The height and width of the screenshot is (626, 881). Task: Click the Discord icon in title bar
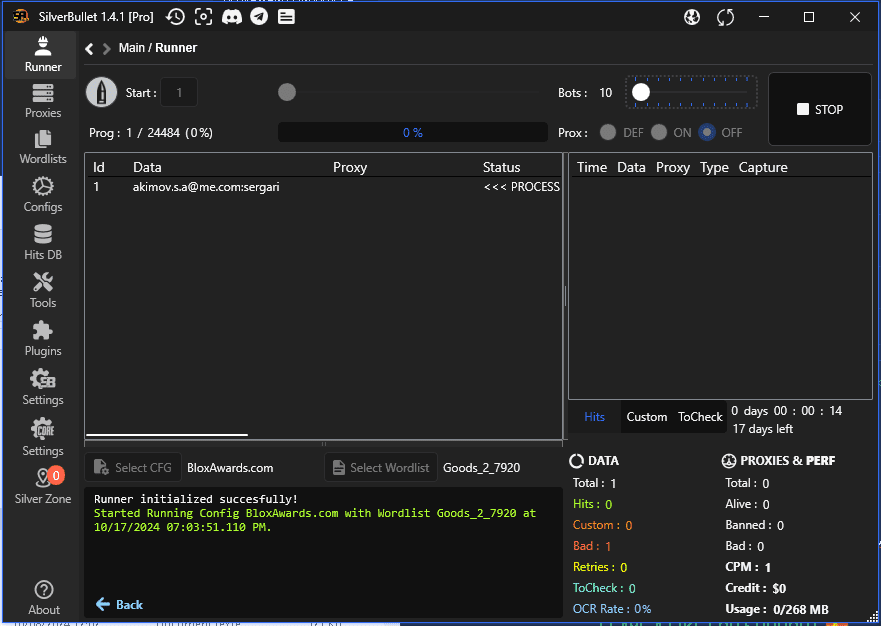tap(231, 17)
